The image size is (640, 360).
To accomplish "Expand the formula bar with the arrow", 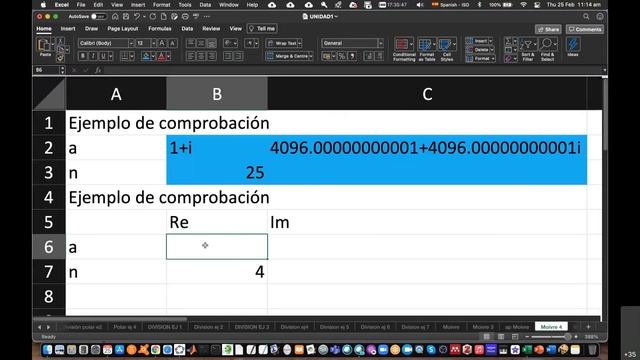I will pos(604,70).
